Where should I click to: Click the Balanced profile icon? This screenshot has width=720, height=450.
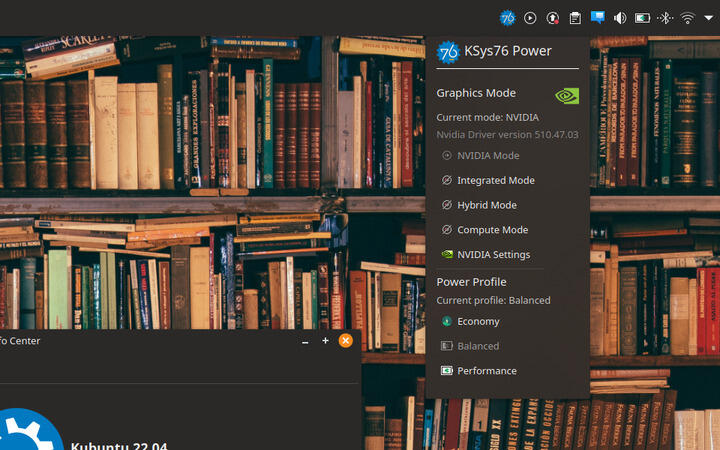447,346
